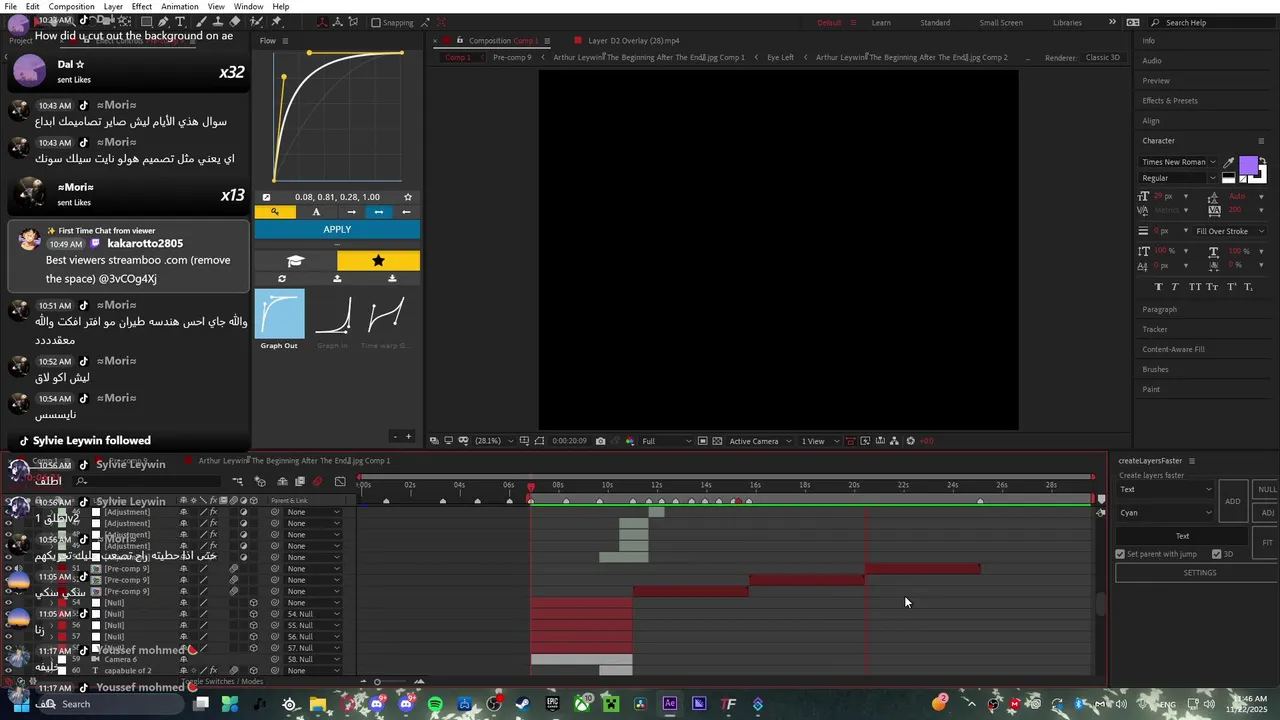Toggle the 3D checkbox in createLayersFaster
This screenshot has width=1280, height=720.
click(x=1217, y=554)
